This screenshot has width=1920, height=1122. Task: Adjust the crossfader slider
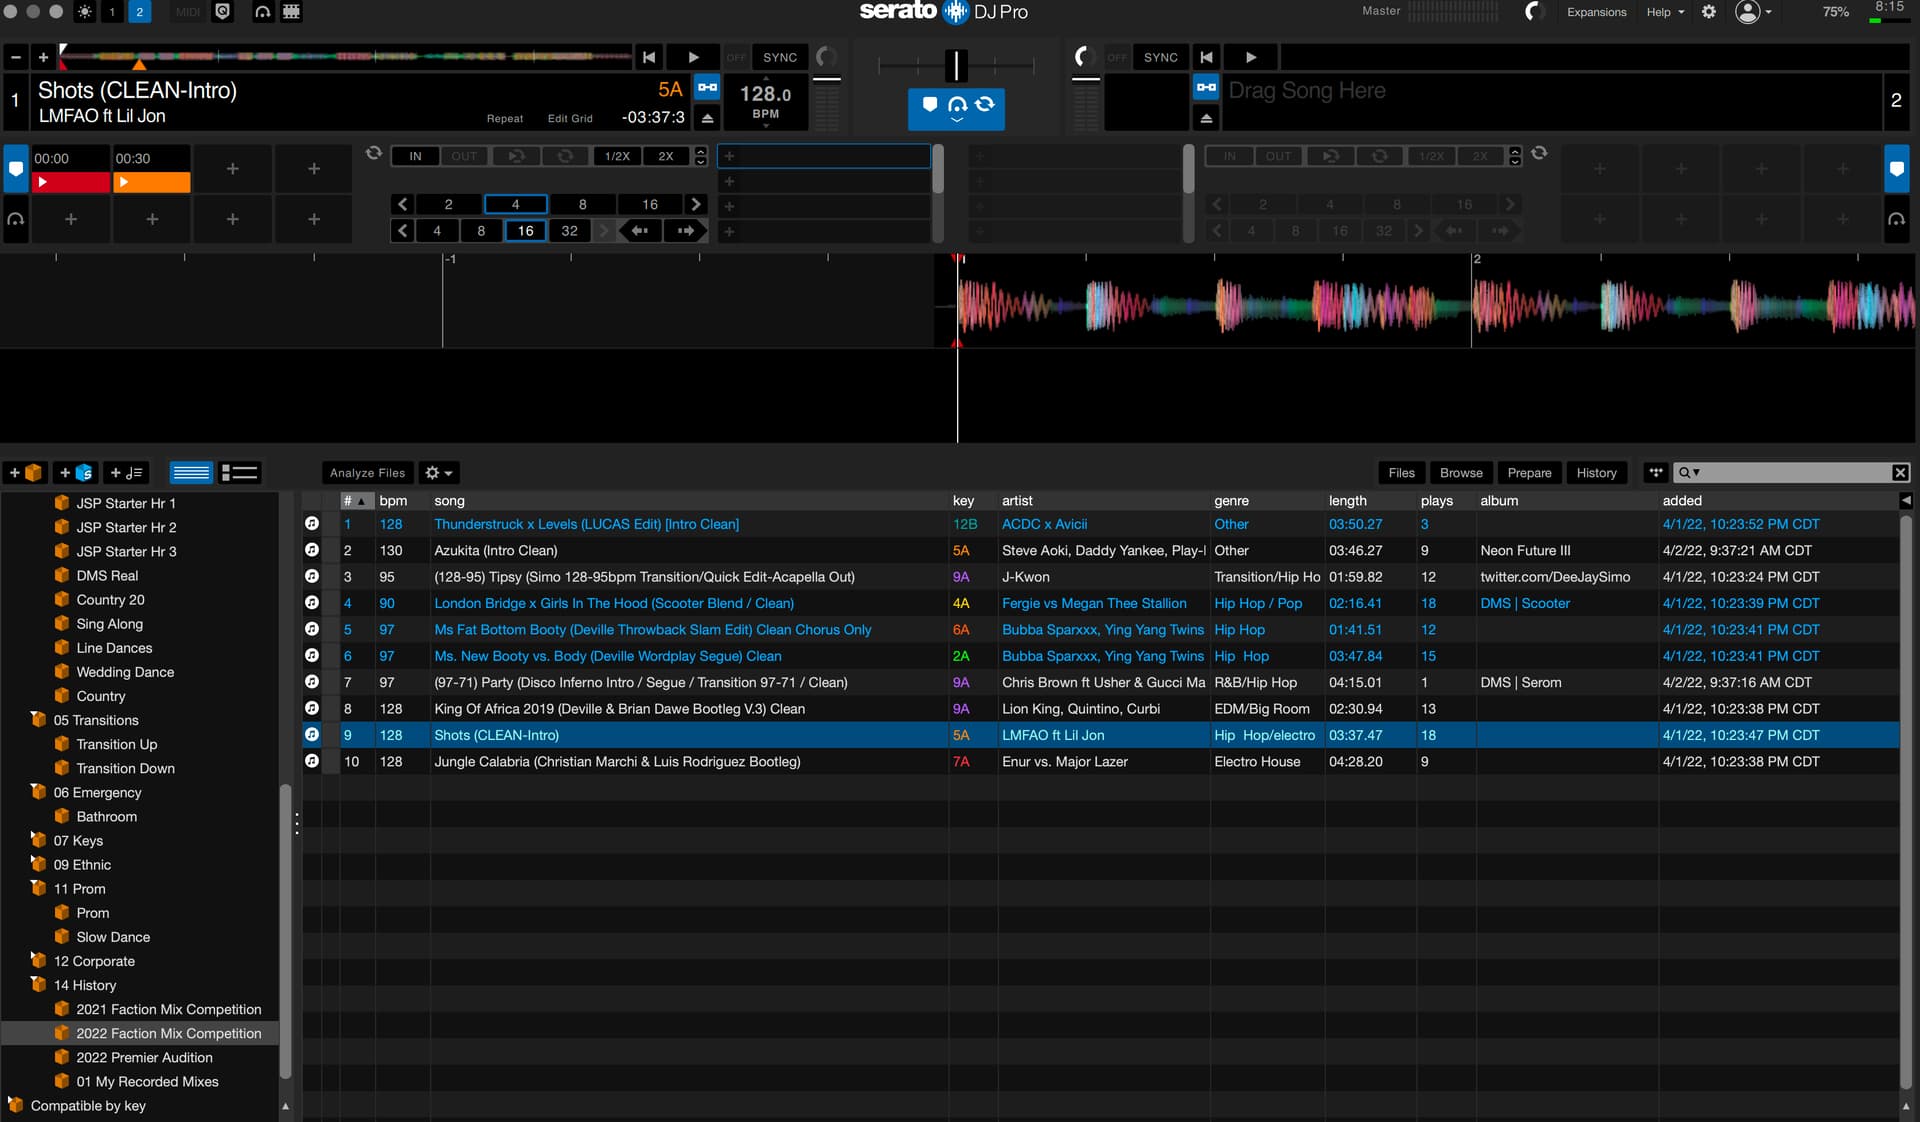[956, 66]
